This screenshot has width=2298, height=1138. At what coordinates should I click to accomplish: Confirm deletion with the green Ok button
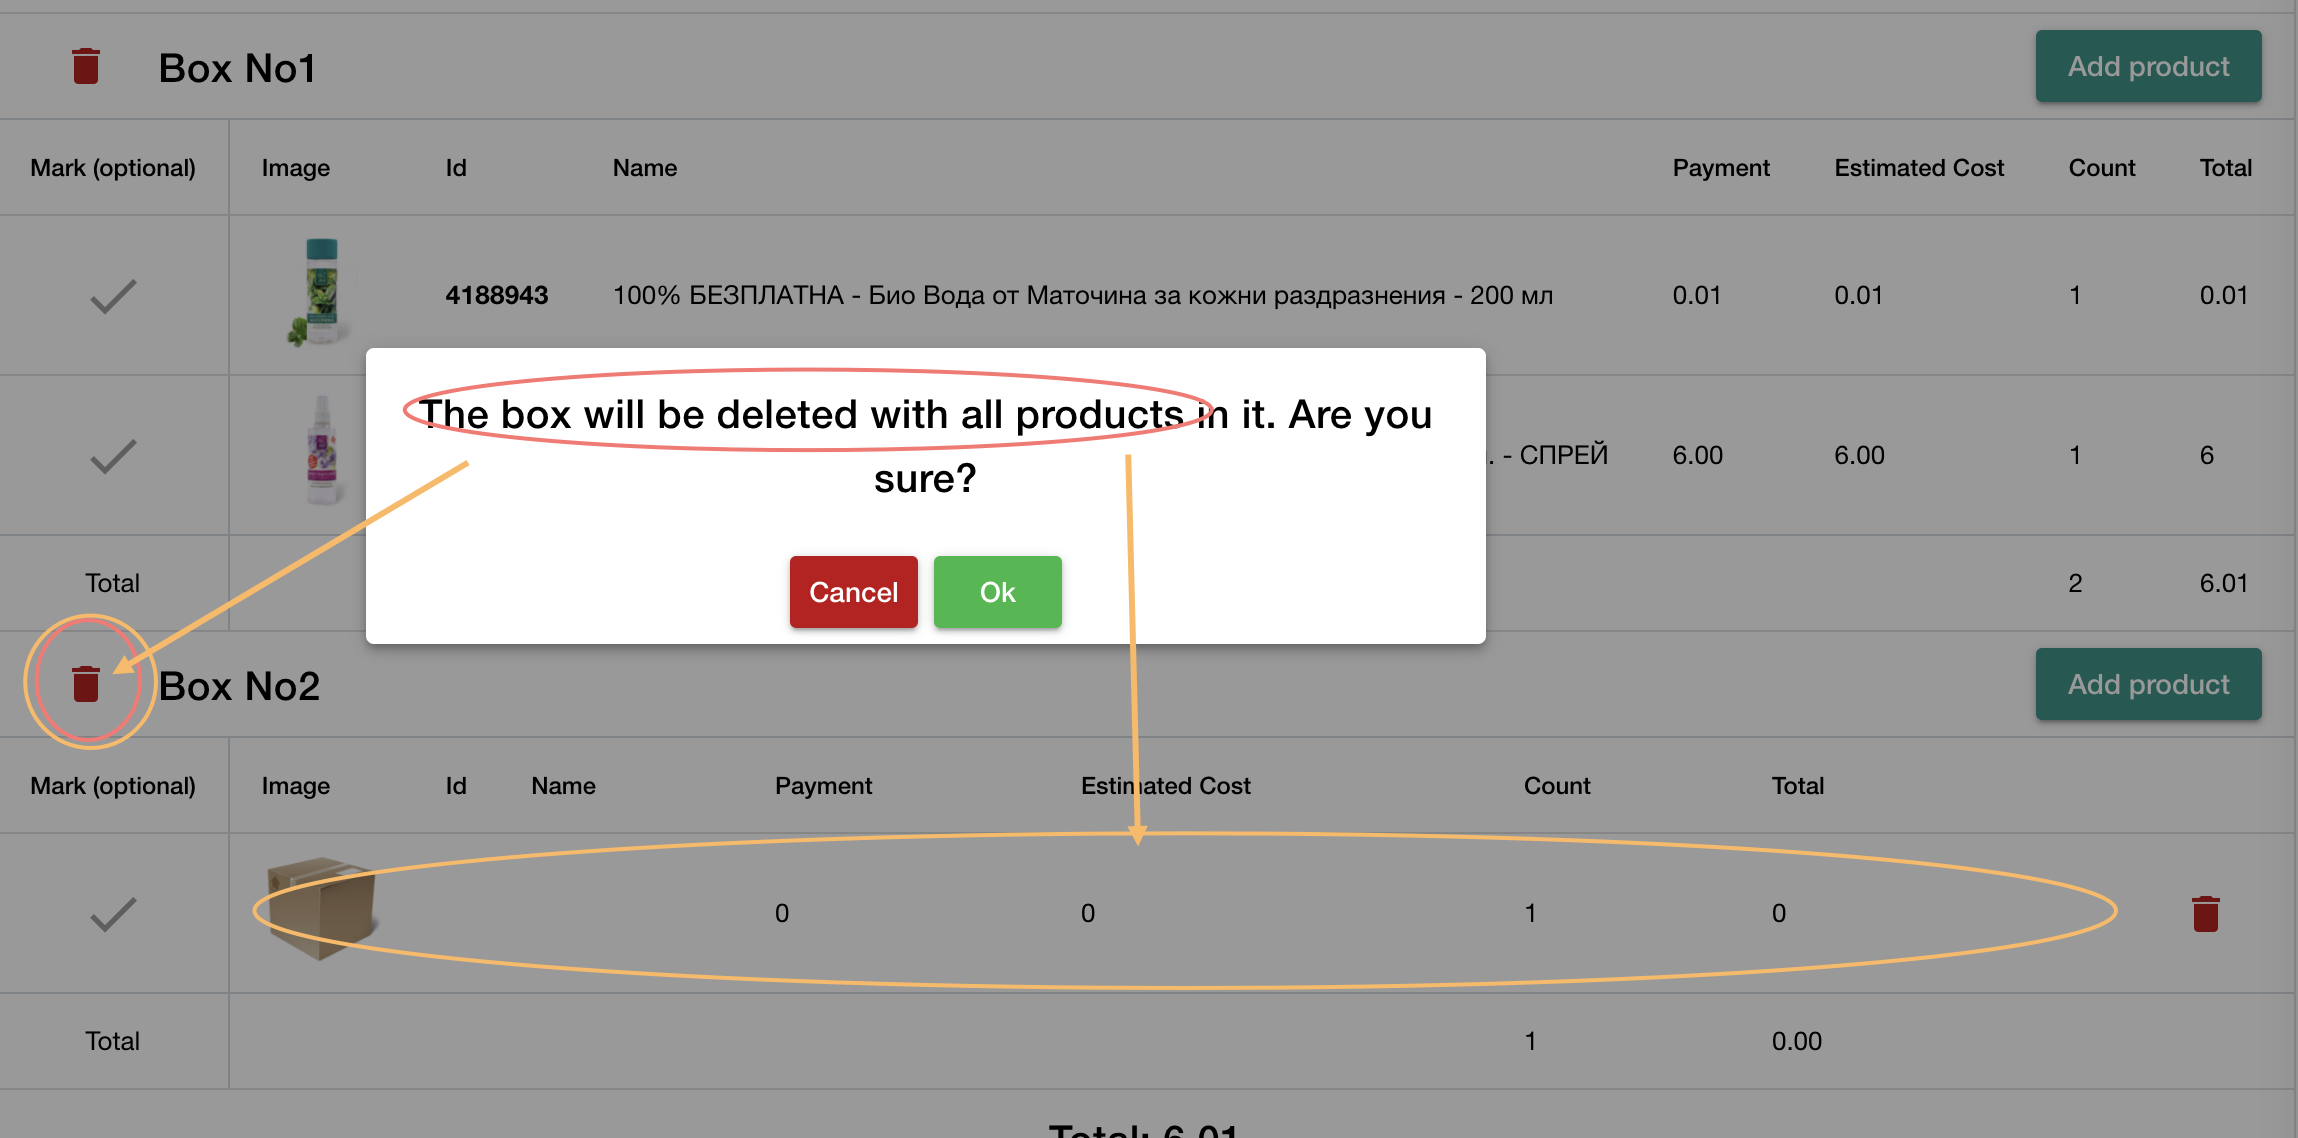[x=997, y=592]
